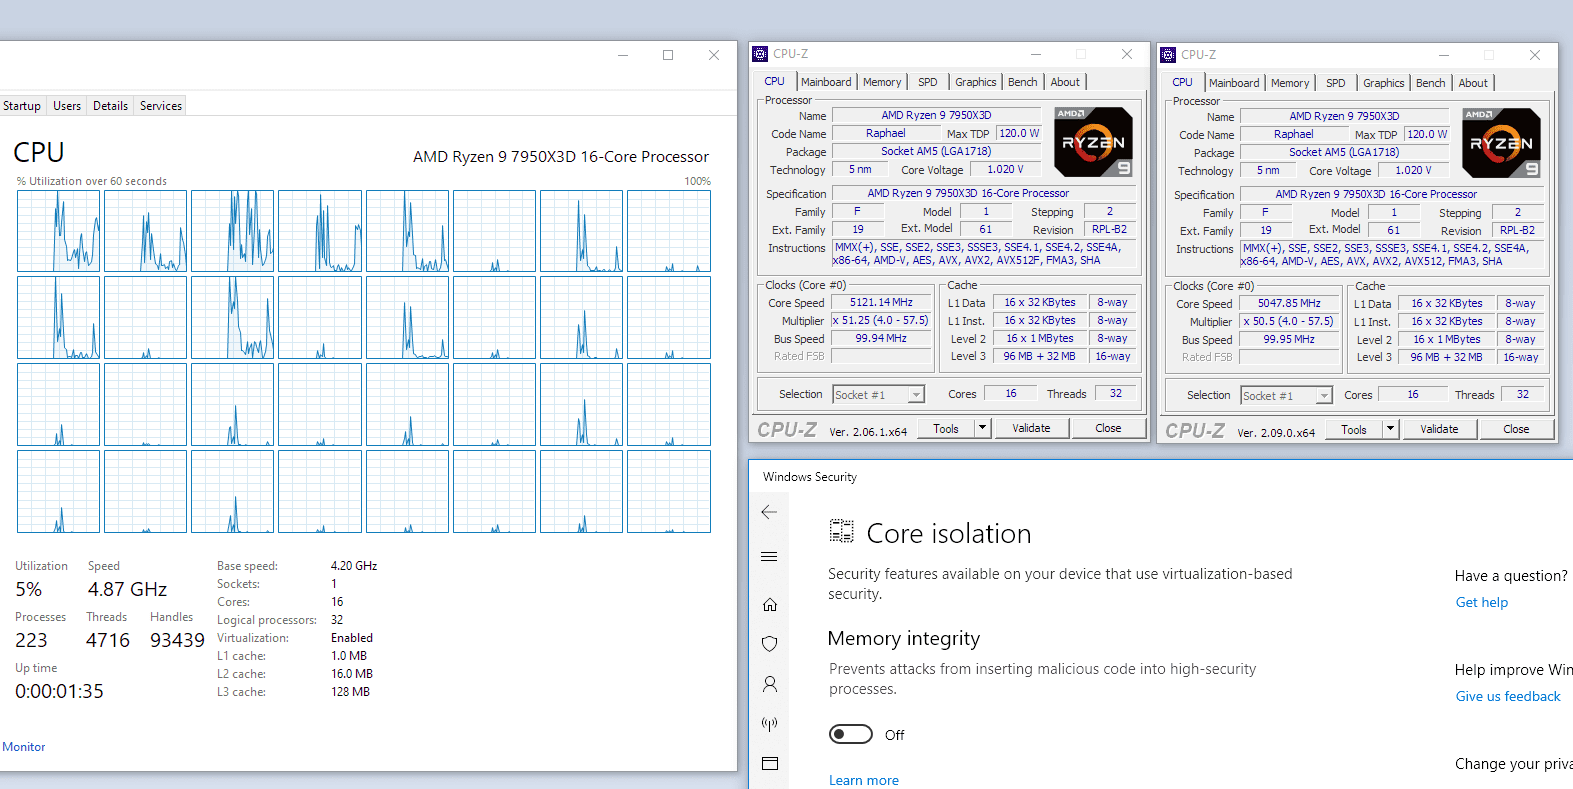
Task: Open Home in Windows Security sidebar
Action: (x=770, y=604)
